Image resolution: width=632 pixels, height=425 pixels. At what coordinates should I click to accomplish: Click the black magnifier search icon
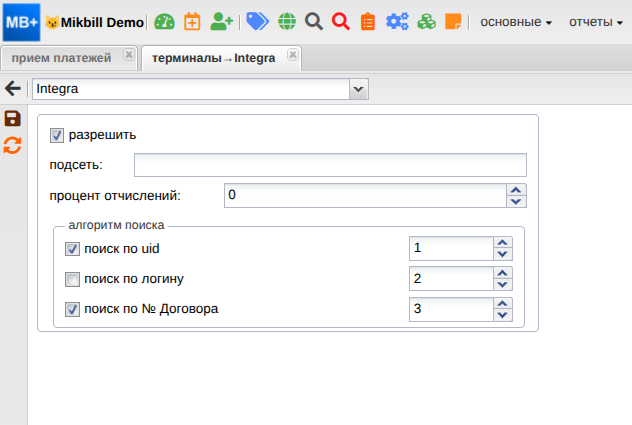[314, 21]
